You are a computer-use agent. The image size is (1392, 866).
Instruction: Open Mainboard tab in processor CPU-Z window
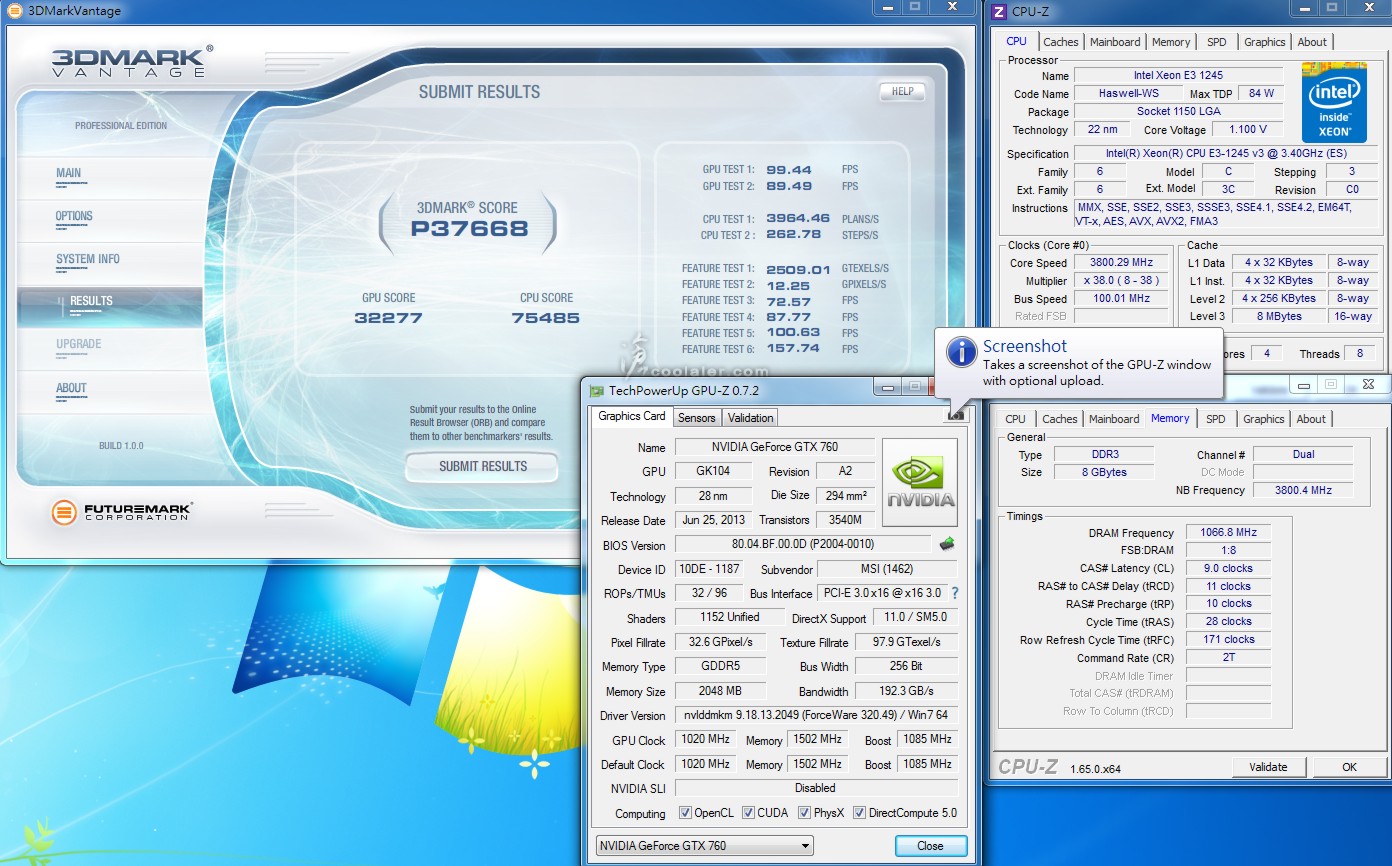point(1115,42)
